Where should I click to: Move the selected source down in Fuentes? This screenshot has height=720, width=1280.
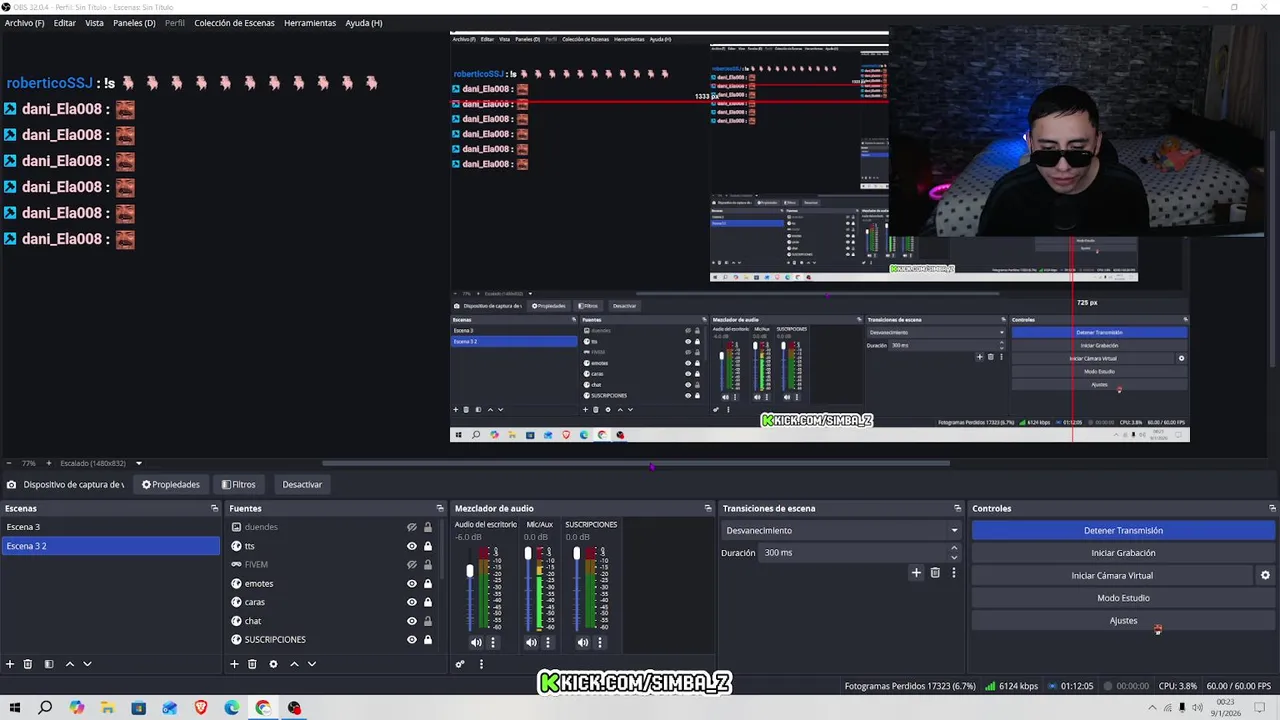coord(312,664)
